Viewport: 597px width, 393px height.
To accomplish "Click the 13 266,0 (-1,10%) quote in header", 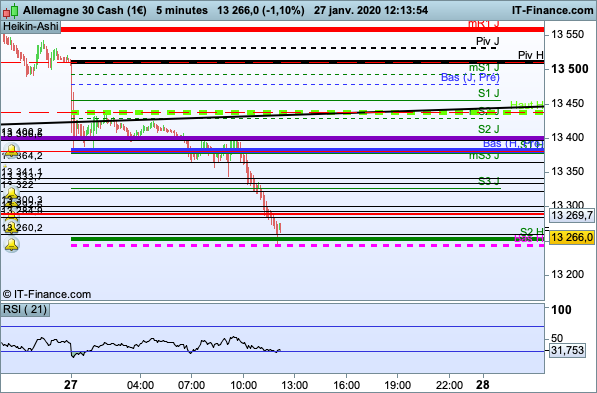I will click(261, 10).
